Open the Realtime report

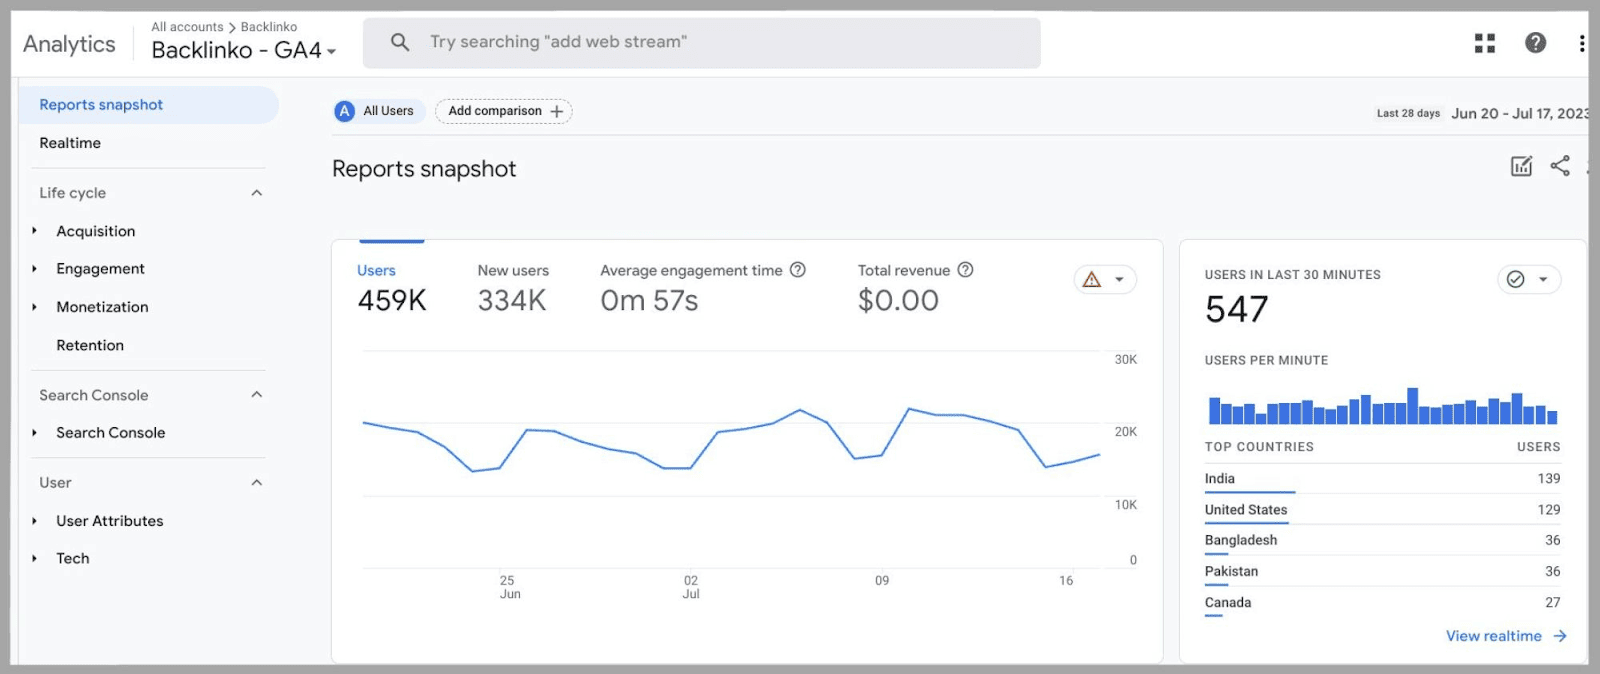pos(70,143)
